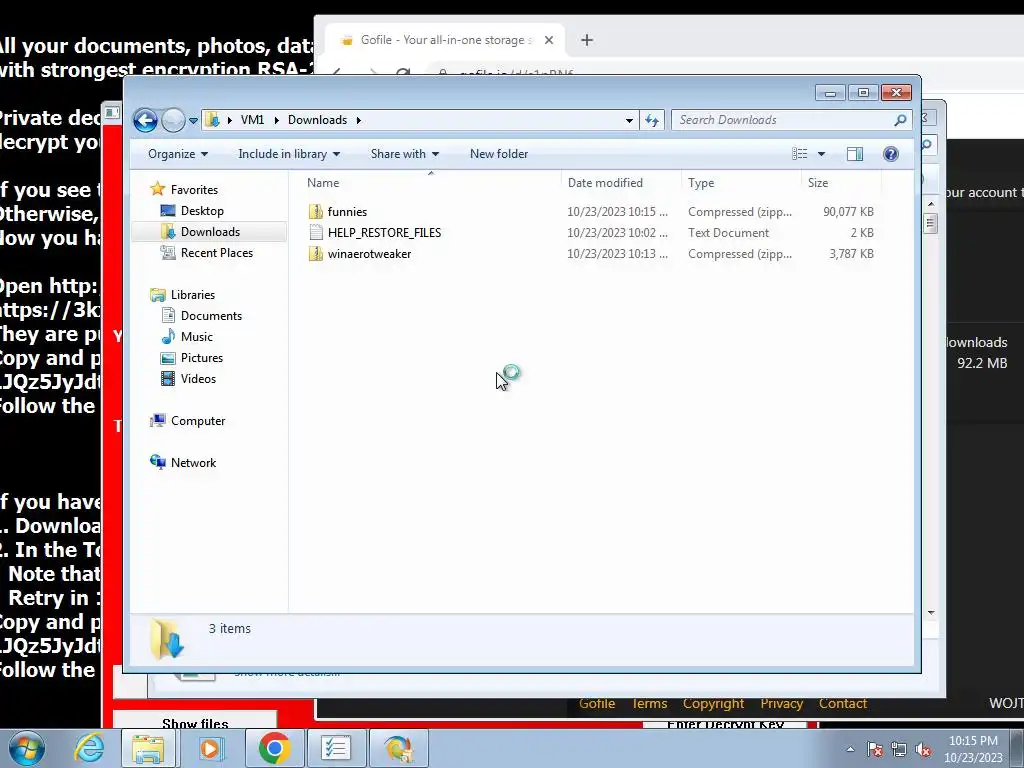Click HELP_RESTORE_FILES file name
This screenshot has height=768, width=1024.
click(x=385, y=232)
